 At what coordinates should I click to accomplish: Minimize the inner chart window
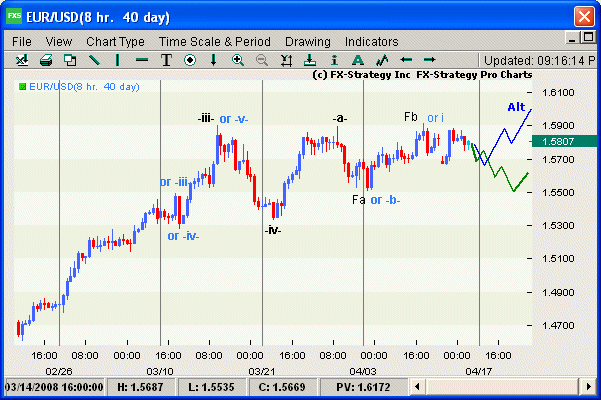[572, 38]
